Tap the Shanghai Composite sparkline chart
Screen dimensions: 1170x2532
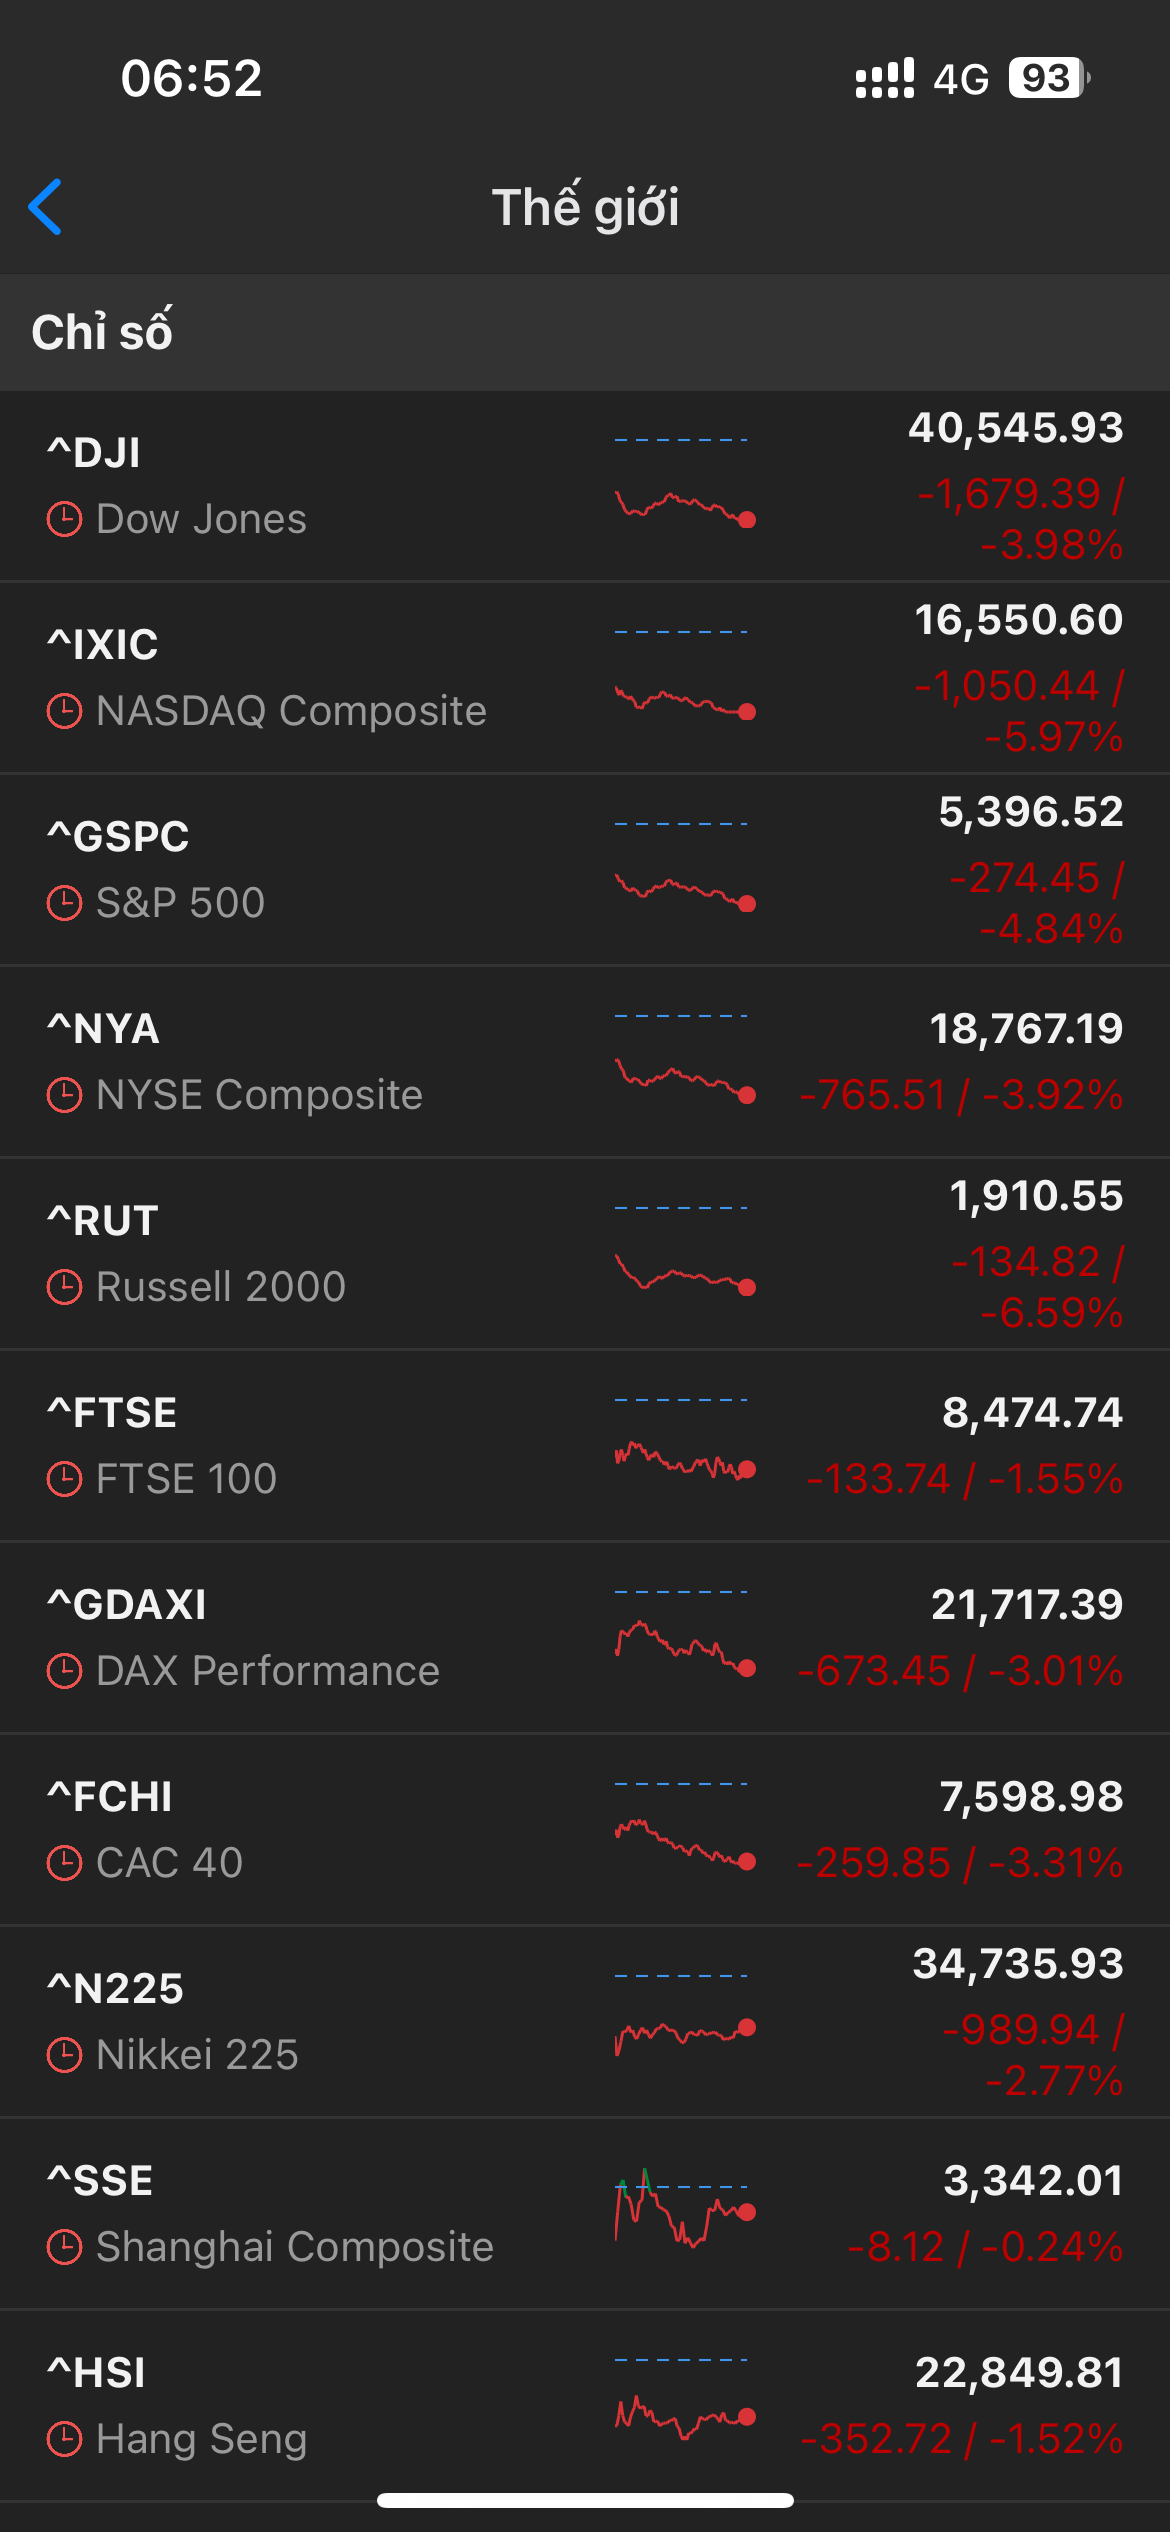click(685, 2210)
